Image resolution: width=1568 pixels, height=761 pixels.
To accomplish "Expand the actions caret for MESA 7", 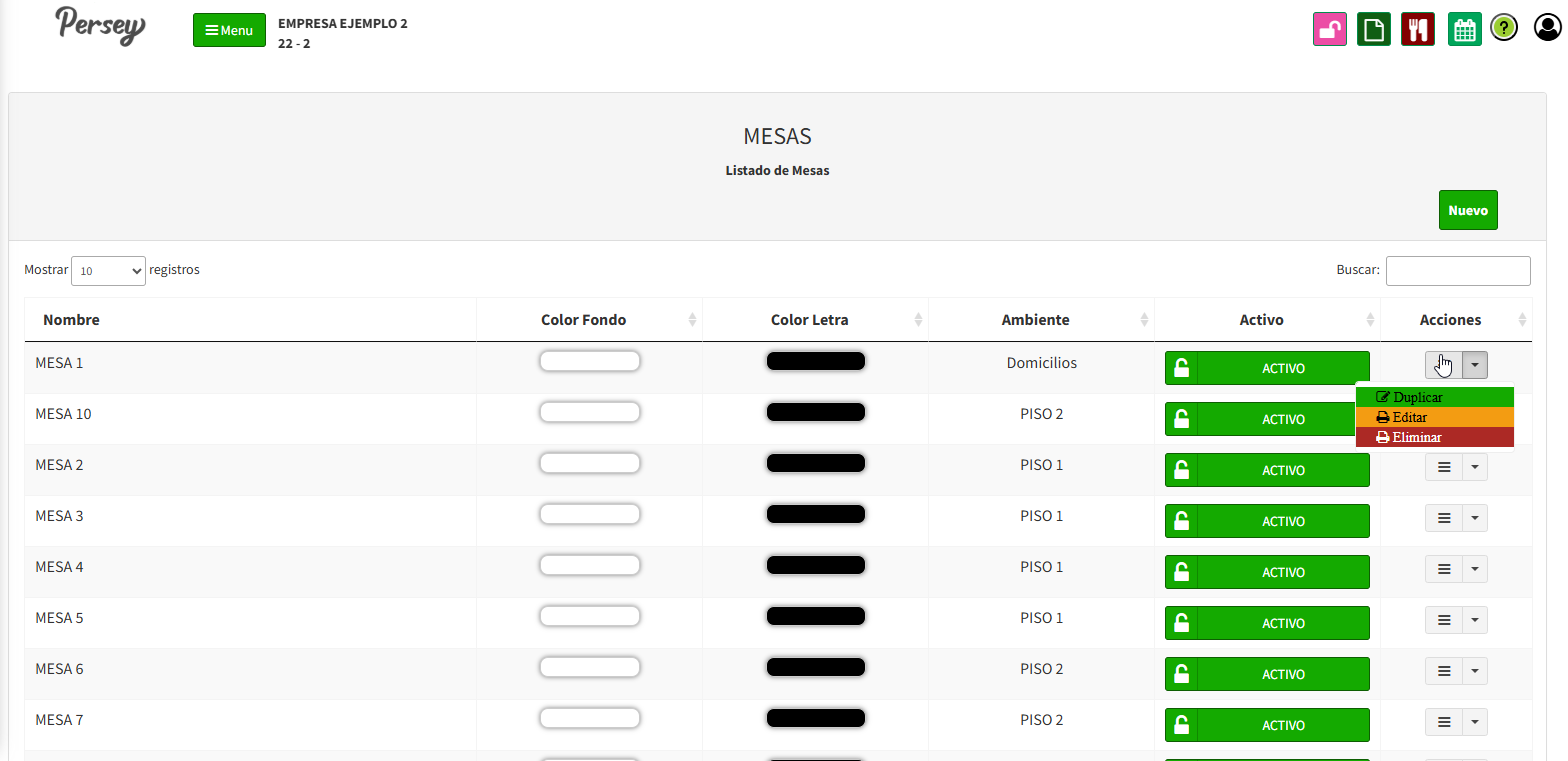I will tap(1475, 722).
